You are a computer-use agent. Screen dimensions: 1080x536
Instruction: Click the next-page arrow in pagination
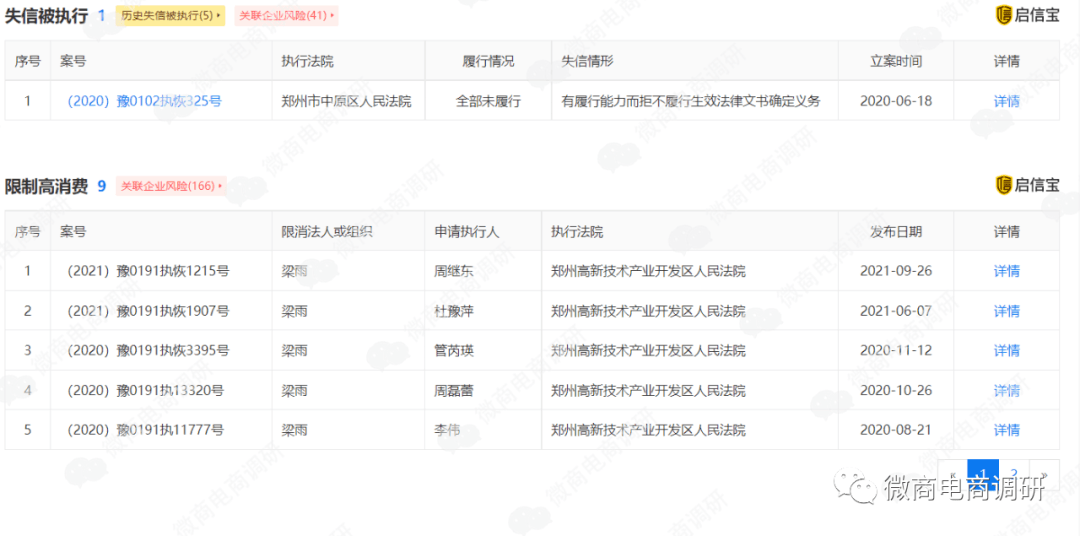pos(1044,474)
